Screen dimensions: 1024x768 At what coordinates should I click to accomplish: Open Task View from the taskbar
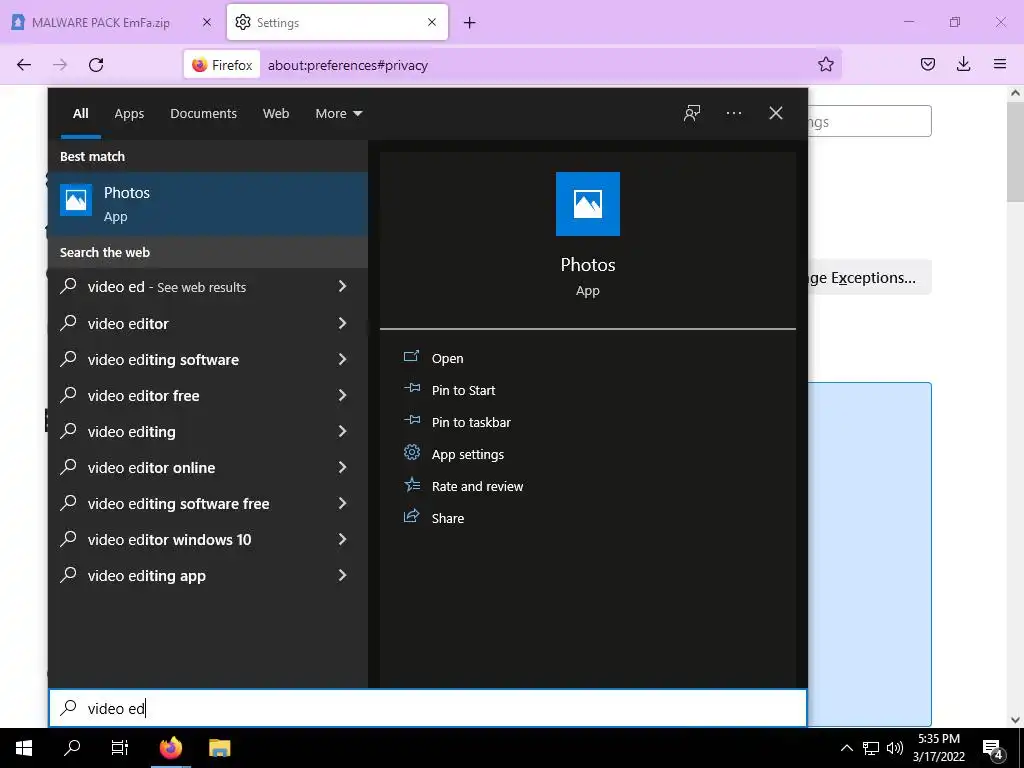120,748
